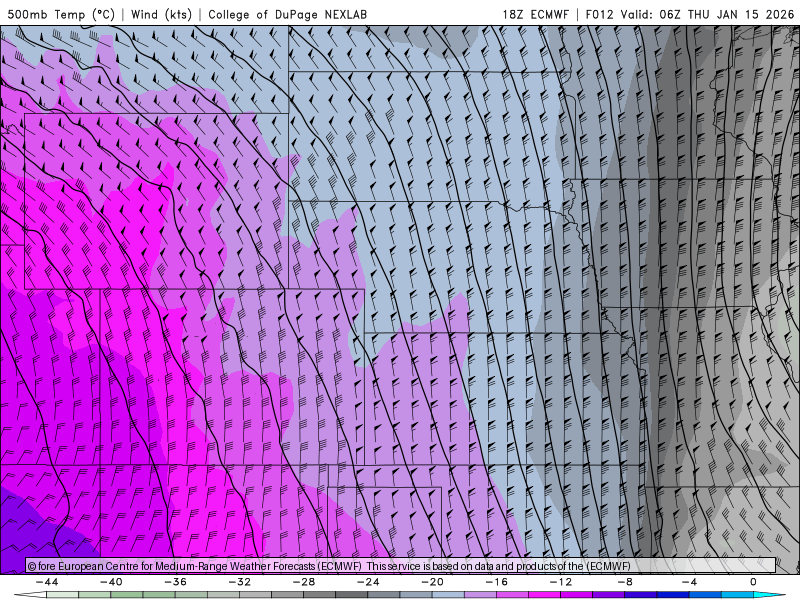The image size is (800, 600).
Task: Click the "Wind (kts)" header label
Action: point(161,14)
